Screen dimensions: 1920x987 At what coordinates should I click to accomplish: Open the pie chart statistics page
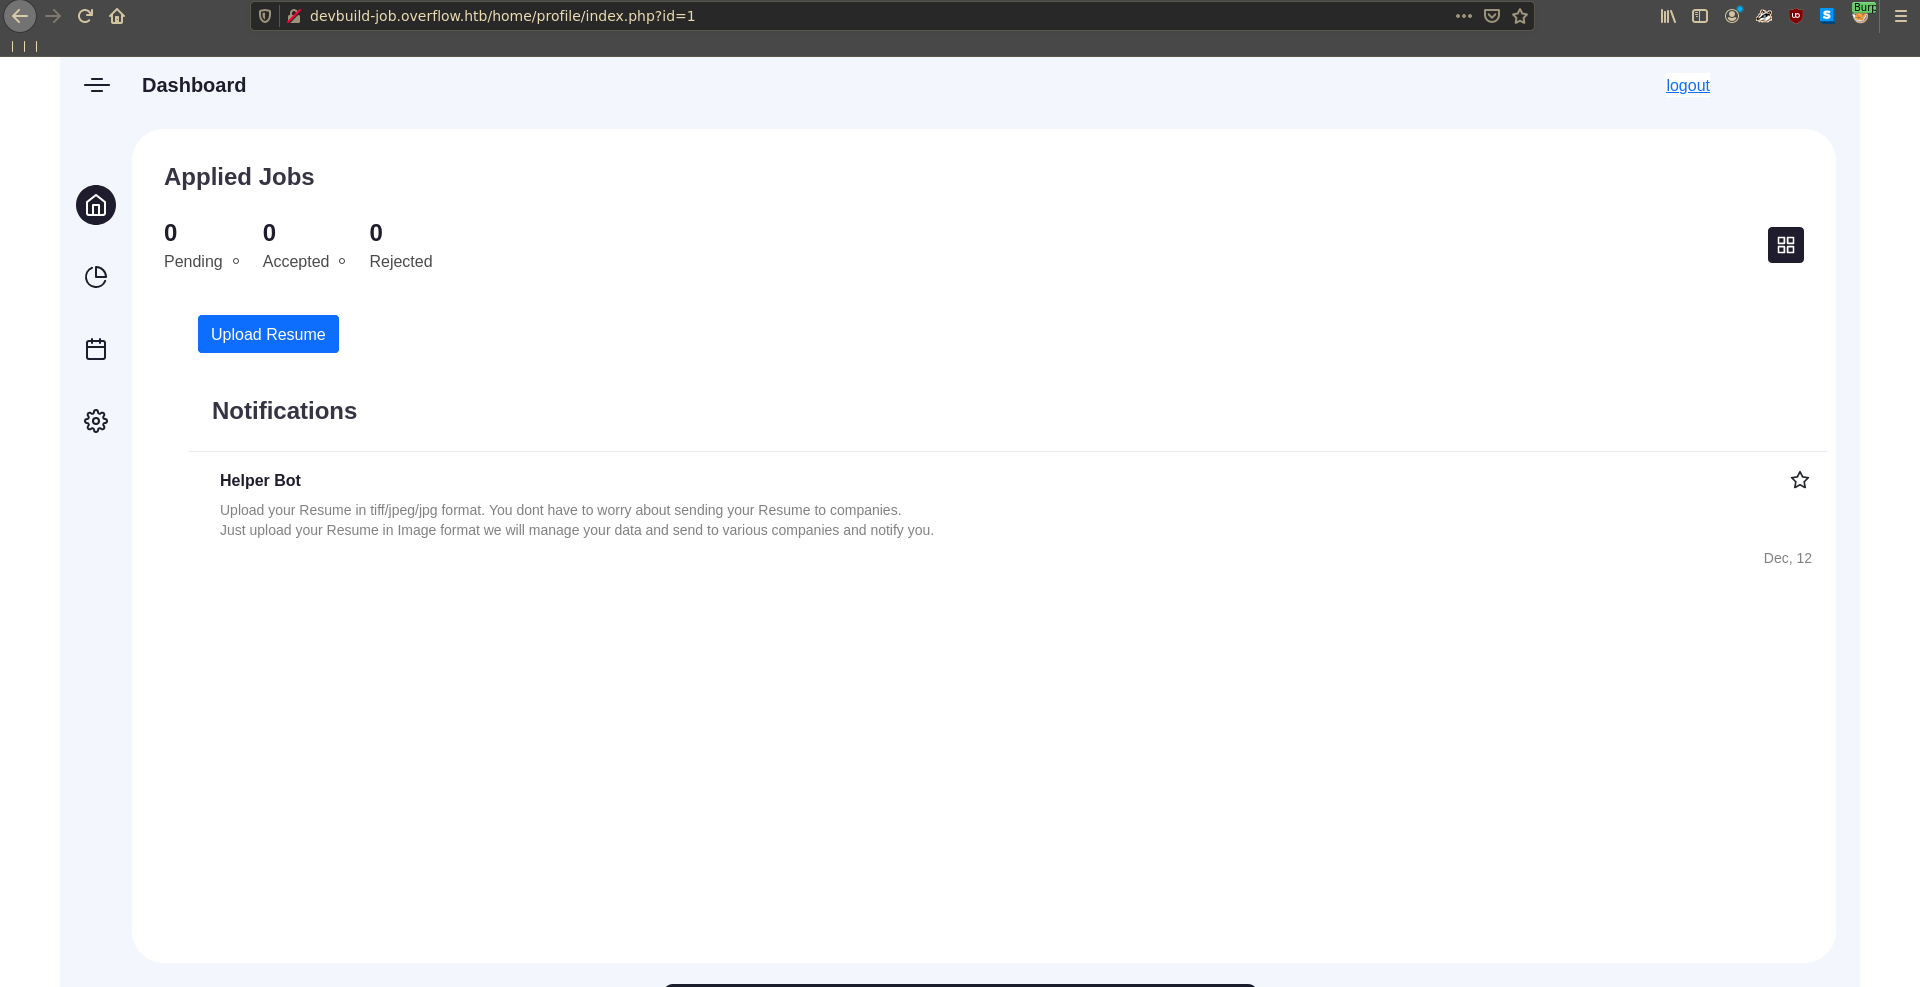96,277
